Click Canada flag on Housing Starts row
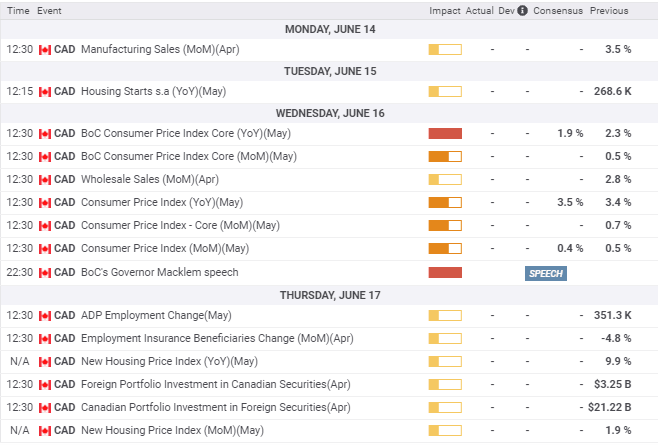The width and height of the screenshot is (658, 445). tap(44, 91)
